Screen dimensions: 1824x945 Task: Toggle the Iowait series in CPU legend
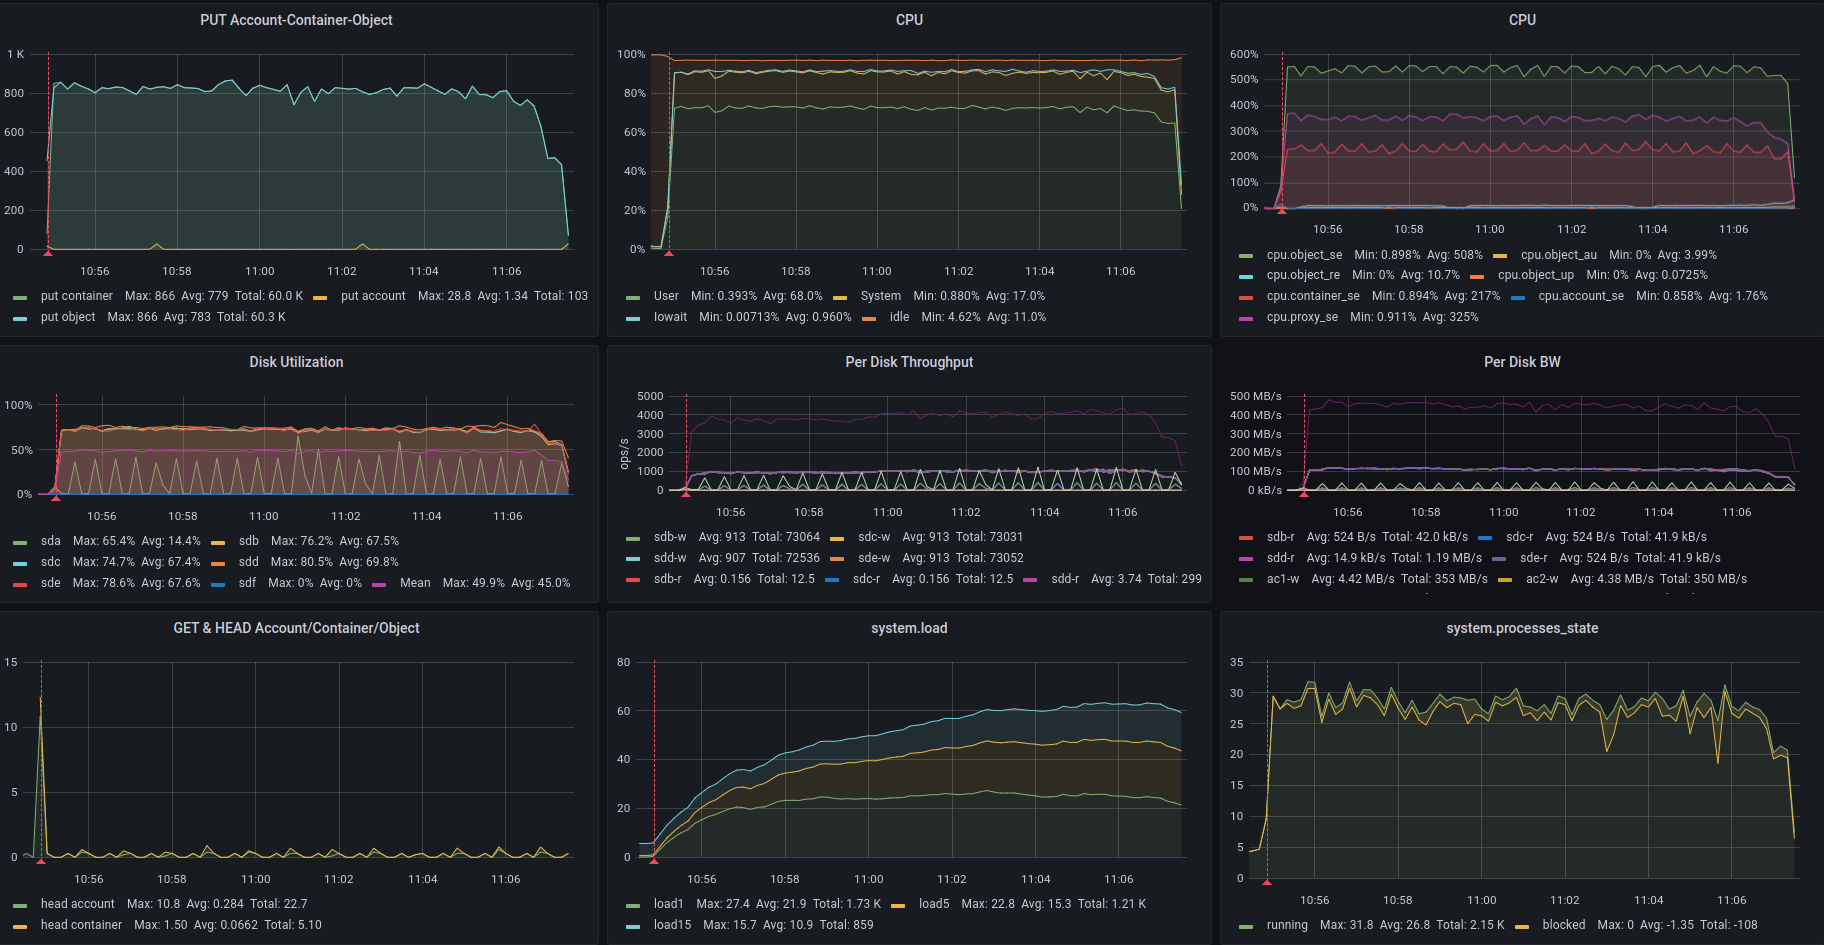click(x=670, y=317)
